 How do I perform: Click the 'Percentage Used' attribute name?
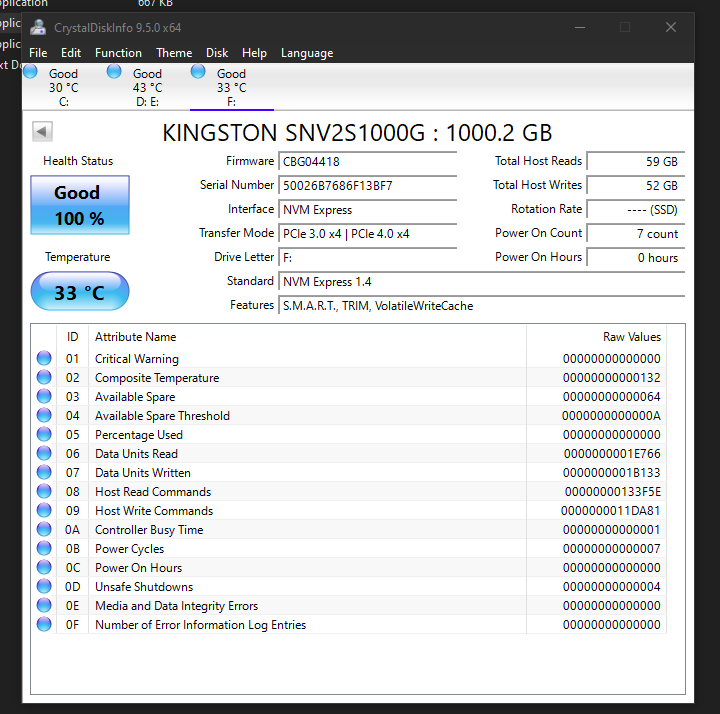[x=139, y=435]
